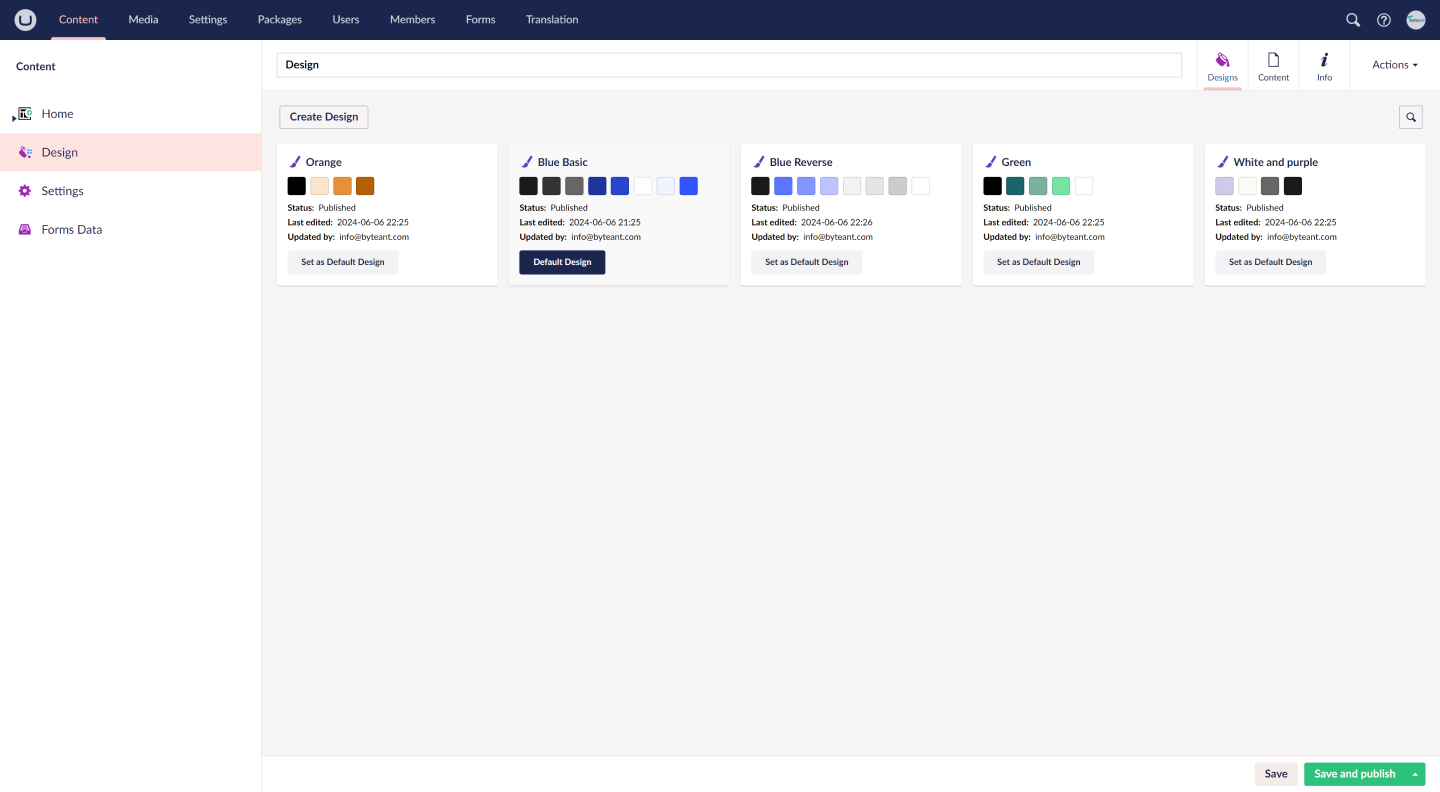Click the Create Design button
This screenshot has height=792, width=1440.
coord(323,117)
